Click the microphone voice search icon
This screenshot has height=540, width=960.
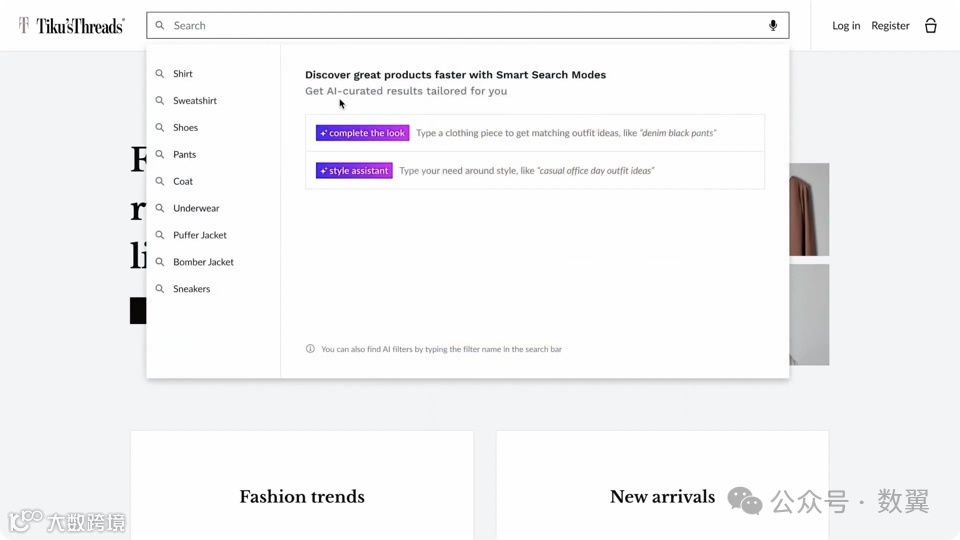tap(773, 26)
